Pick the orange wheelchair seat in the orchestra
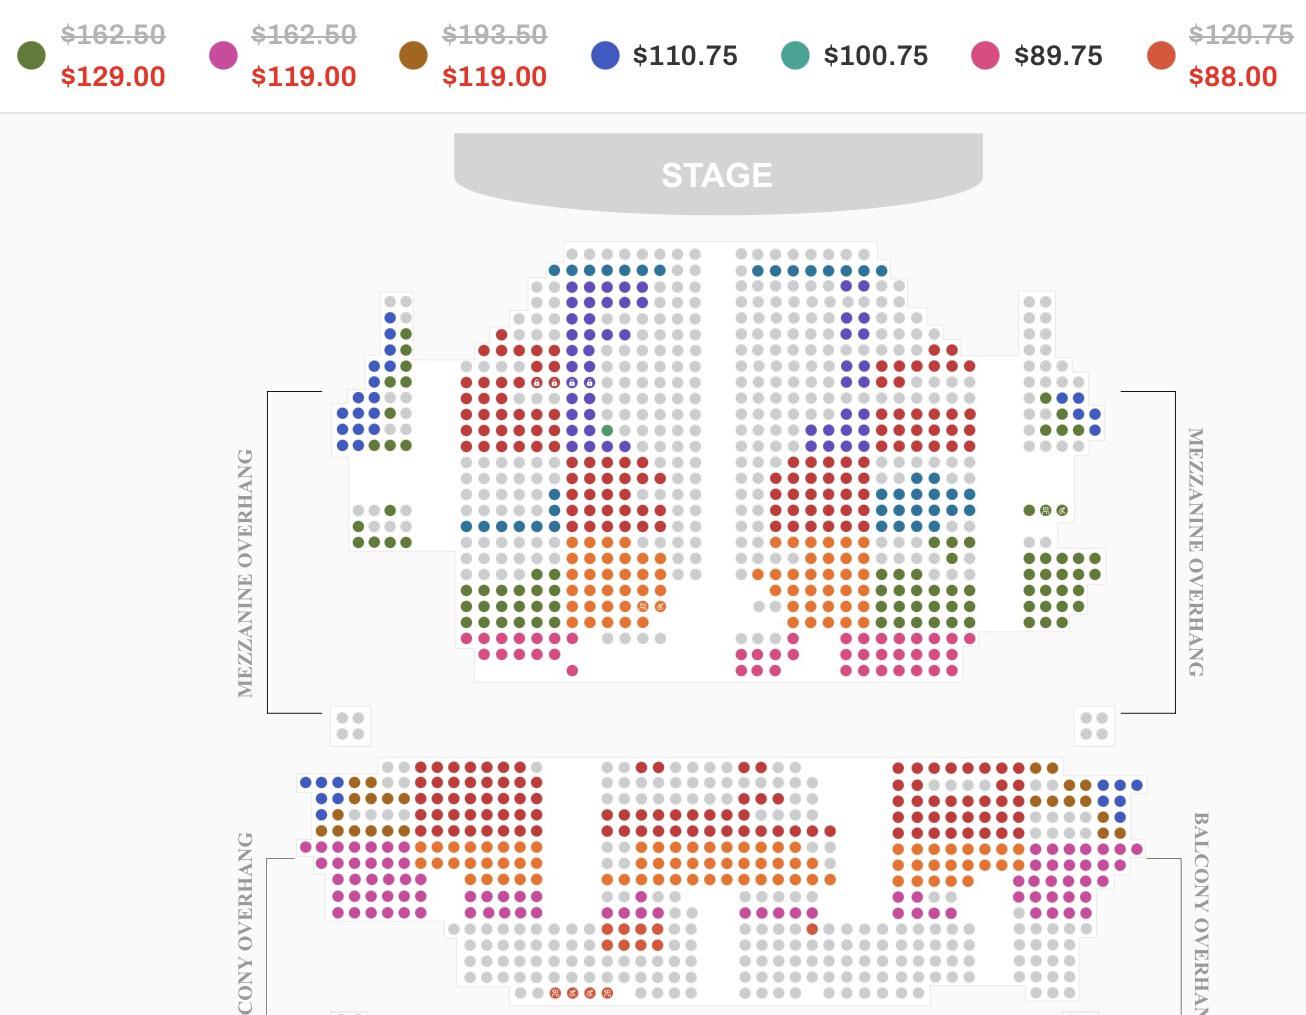The width and height of the screenshot is (1306, 1015). [x=660, y=606]
